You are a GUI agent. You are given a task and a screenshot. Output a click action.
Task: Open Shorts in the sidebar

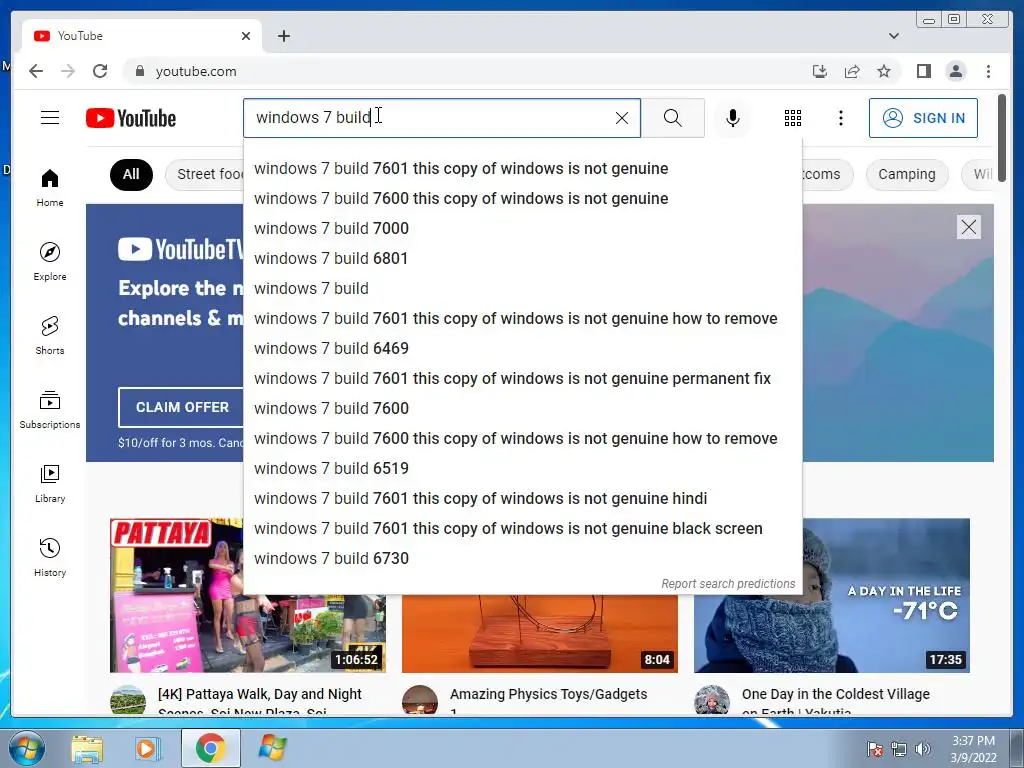click(x=50, y=336)
